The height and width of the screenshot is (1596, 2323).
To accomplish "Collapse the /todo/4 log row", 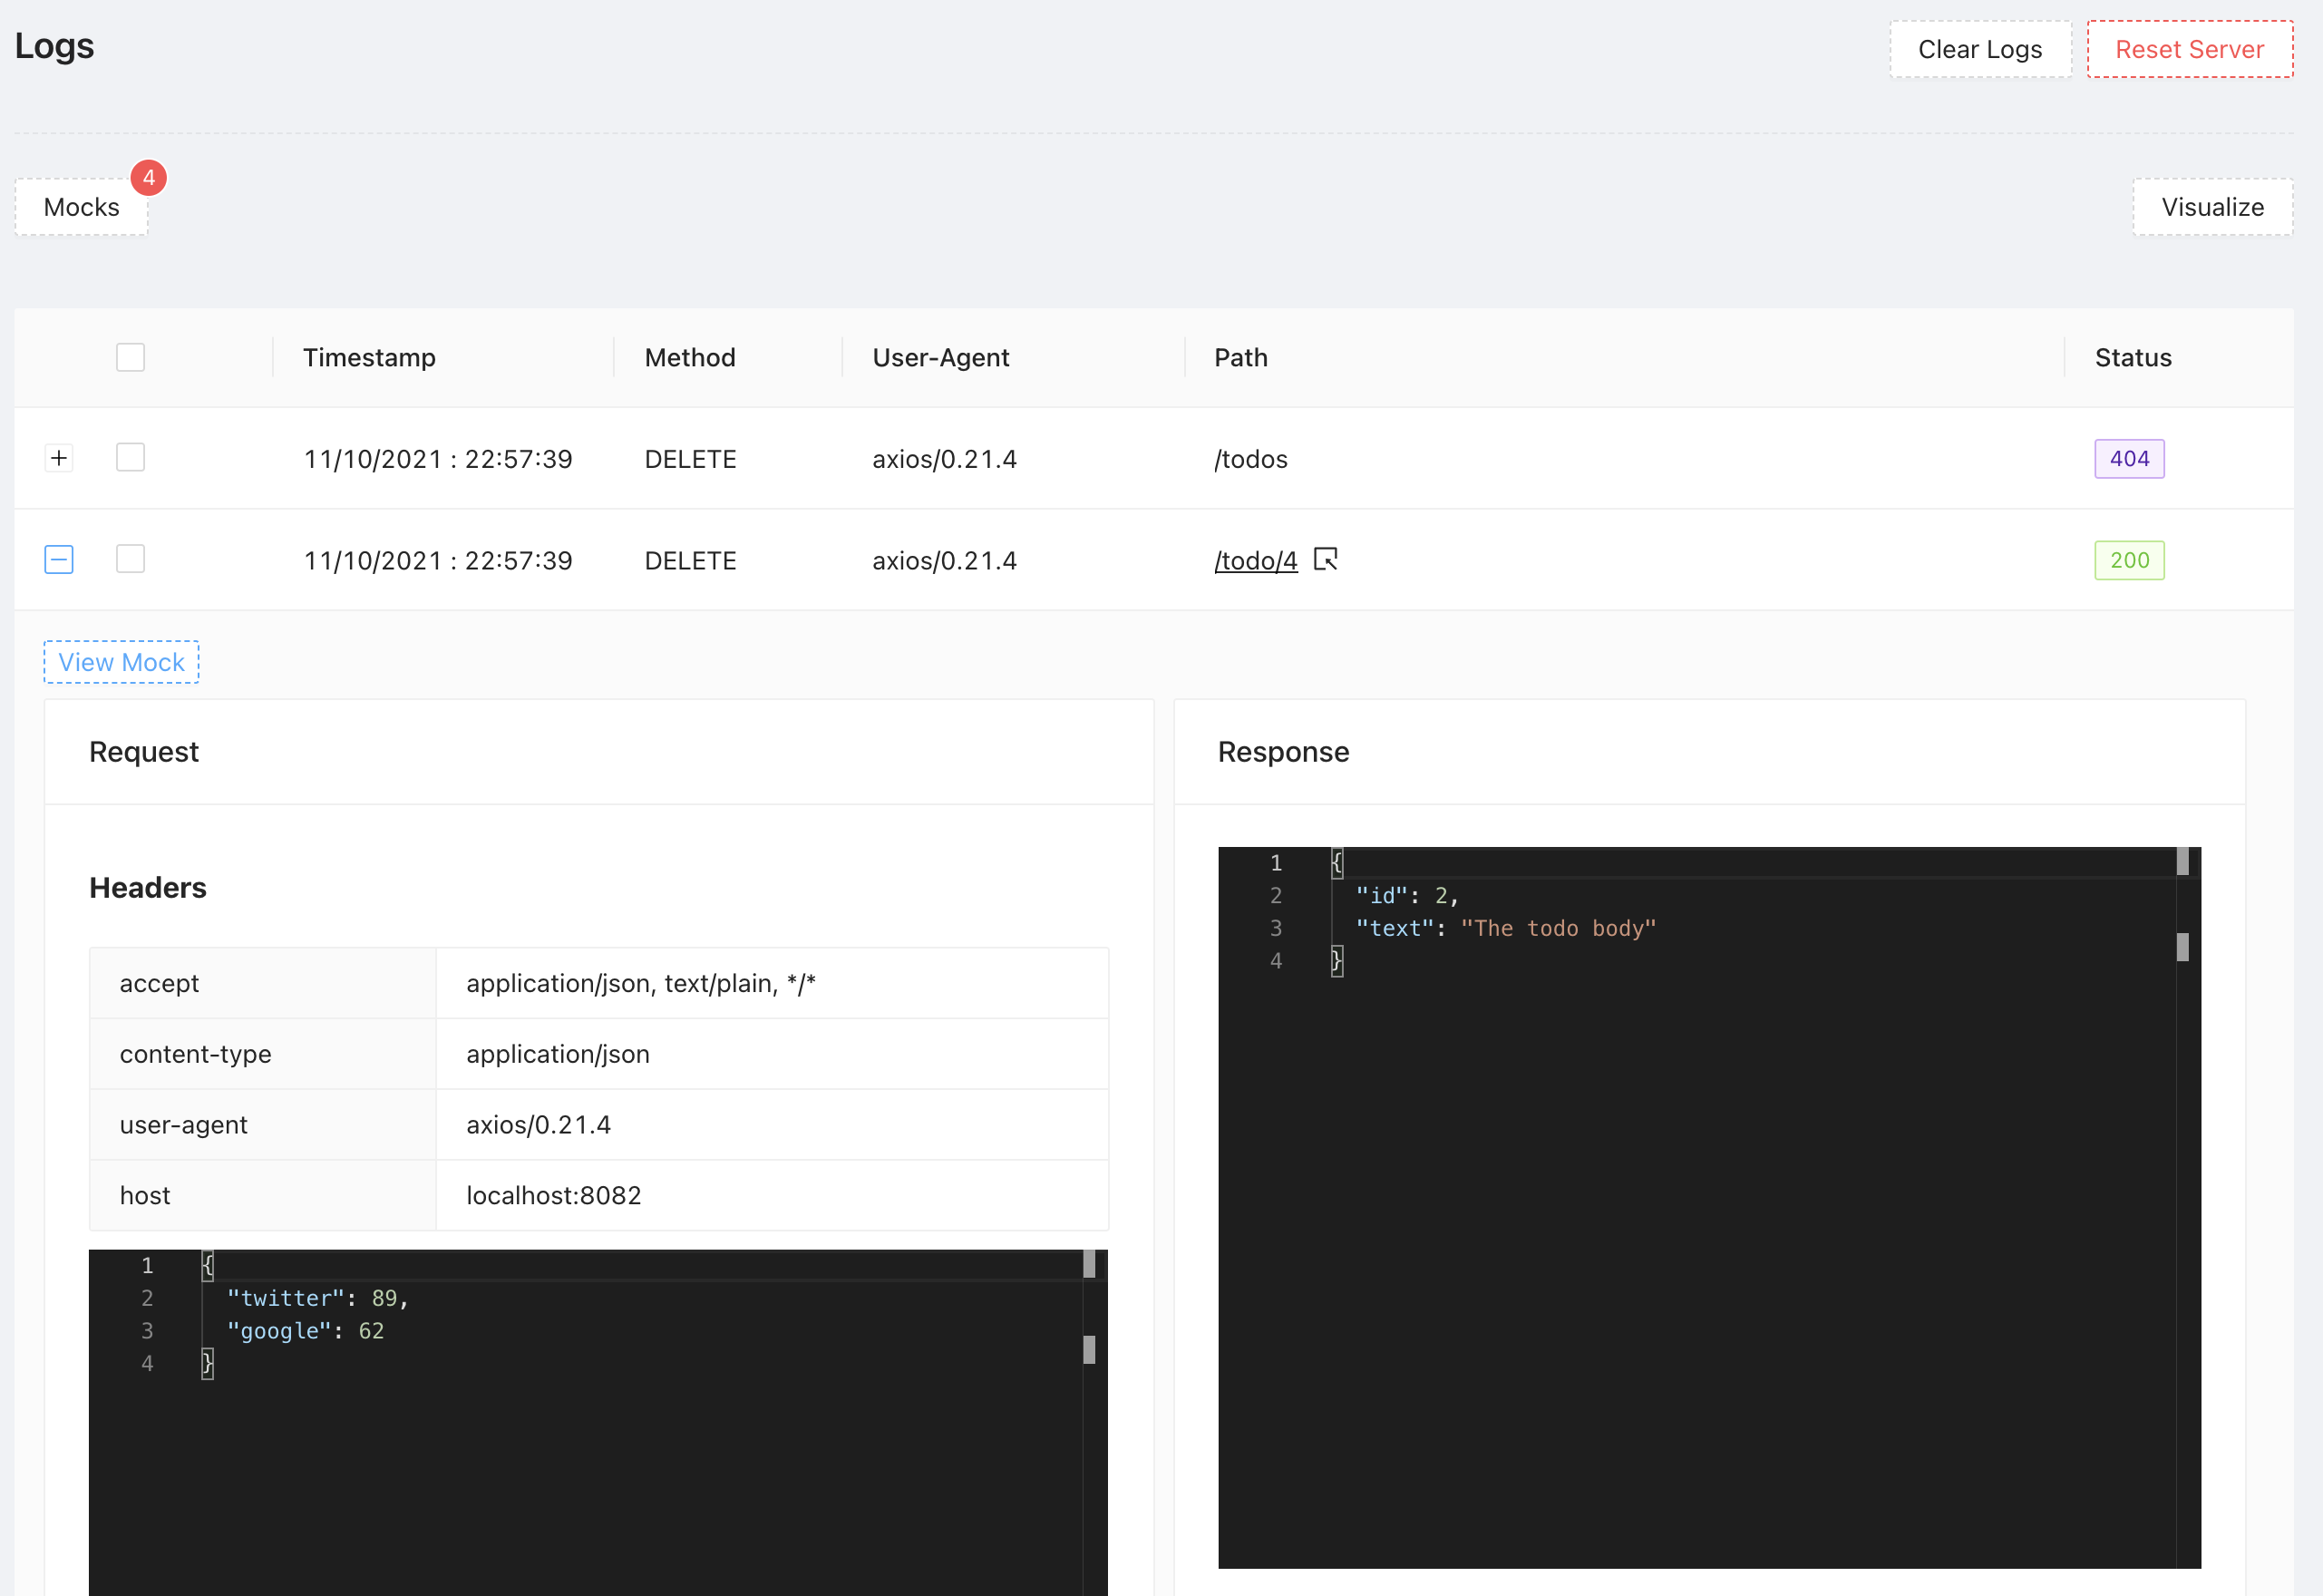I will 59,559.
